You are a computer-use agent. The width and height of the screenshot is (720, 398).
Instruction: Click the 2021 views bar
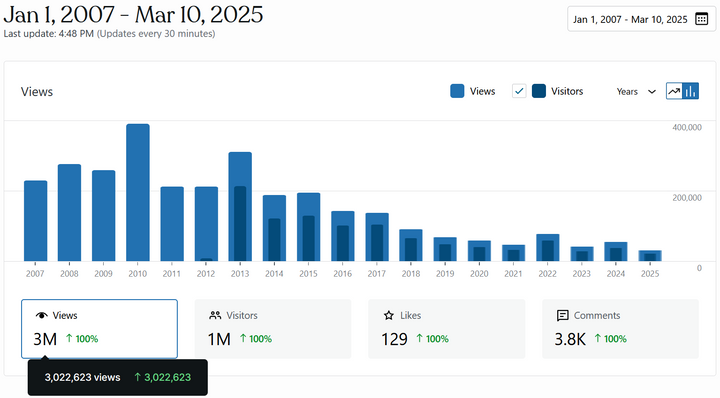pos(513,253)
